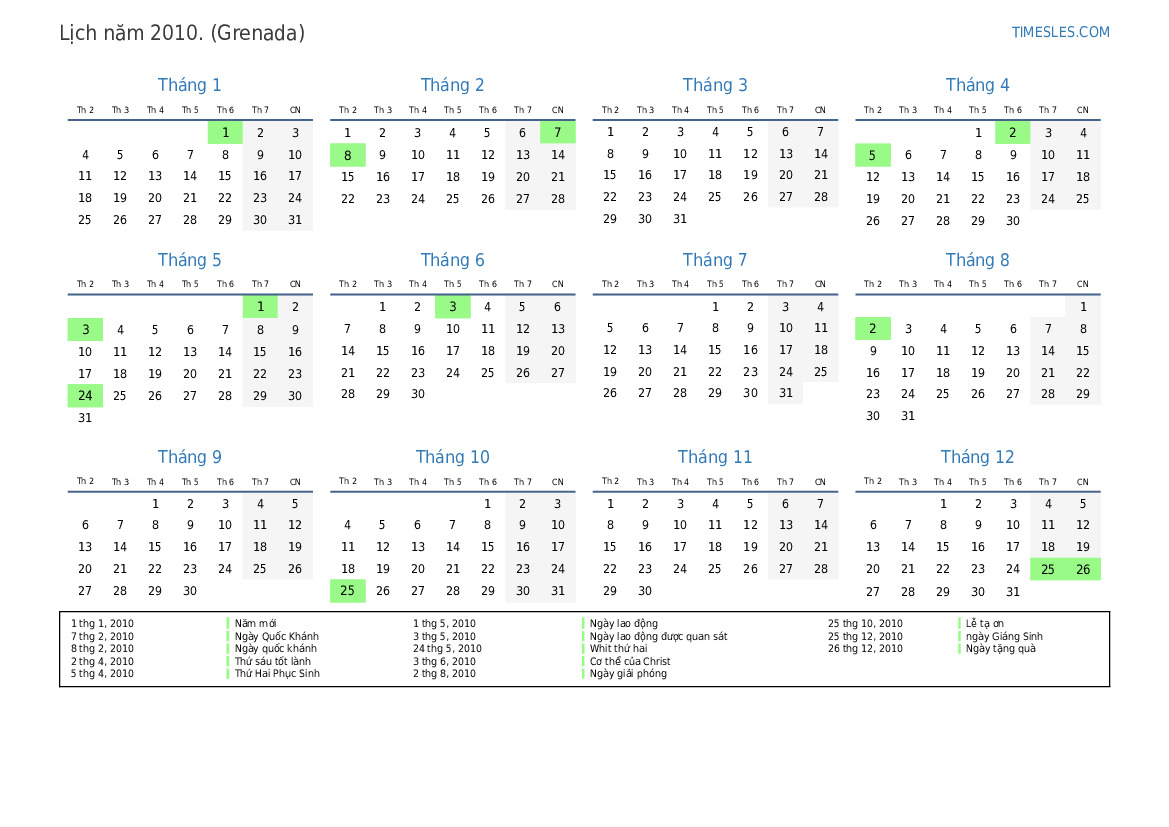The width and height of the screenshot is (1169, 827).
Task: Click highlighted day 25 in Tháng 12
Action: pos(1047,569)
